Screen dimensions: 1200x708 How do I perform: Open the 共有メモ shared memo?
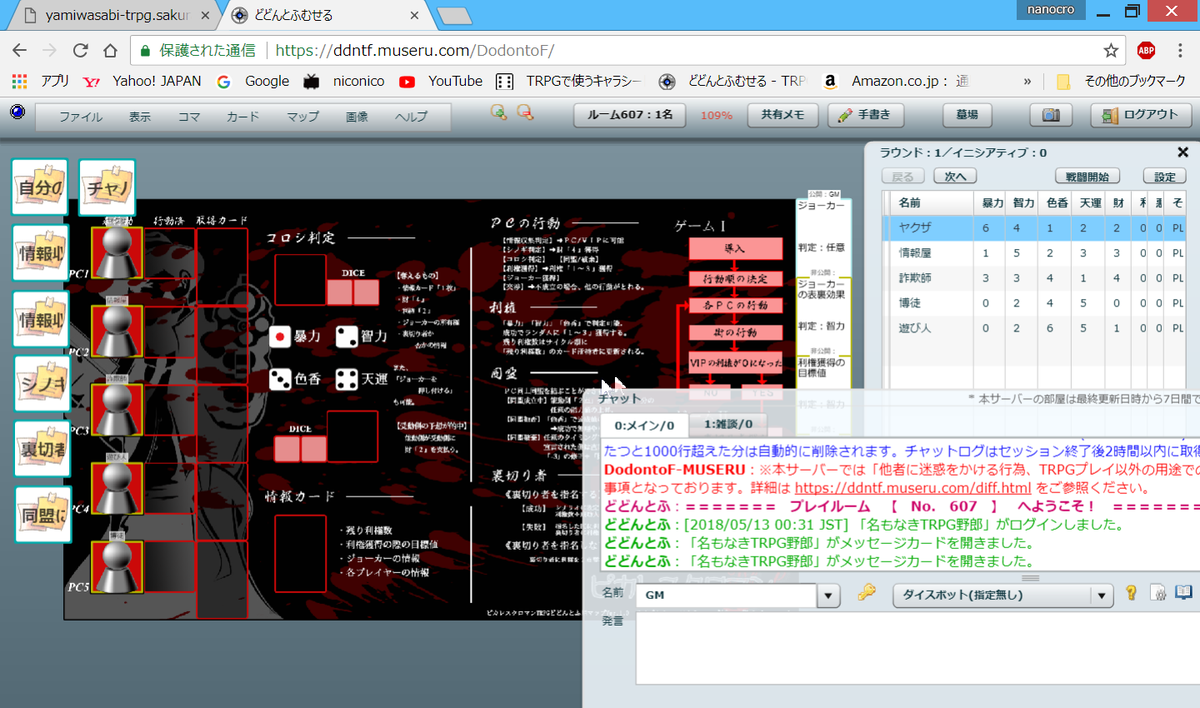(782, 115)
